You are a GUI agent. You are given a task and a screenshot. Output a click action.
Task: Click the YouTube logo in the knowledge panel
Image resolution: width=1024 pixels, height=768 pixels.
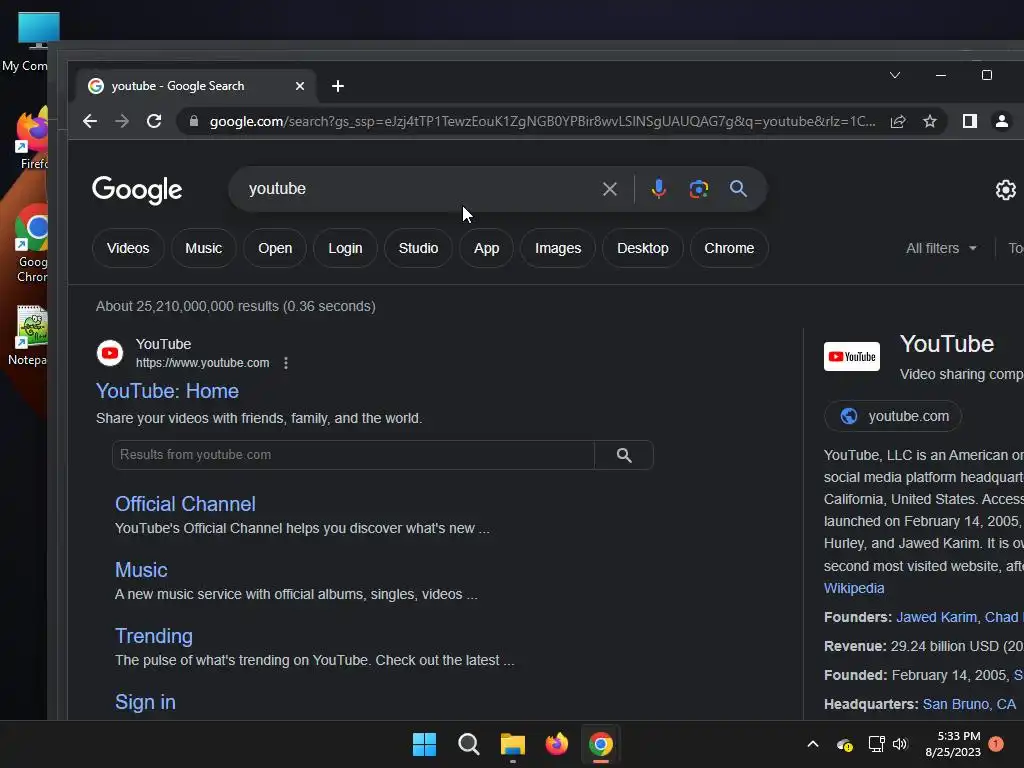(852, 357)
